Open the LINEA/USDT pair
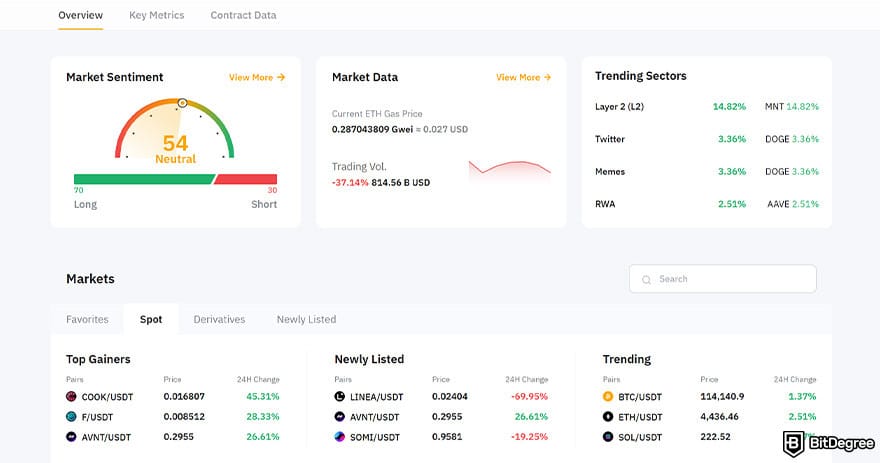This screenshot has height=463, width=880. 377,397
